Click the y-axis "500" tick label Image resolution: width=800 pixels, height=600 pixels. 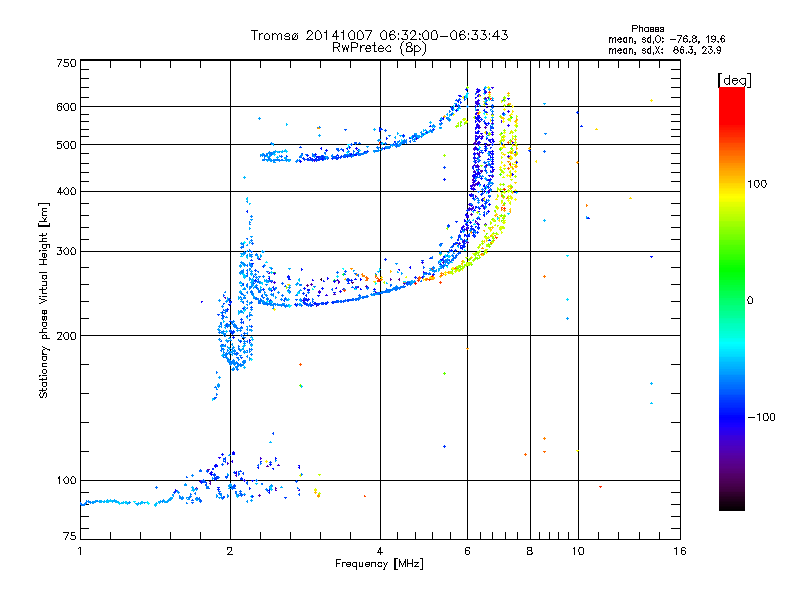click(x=66, y=145)
